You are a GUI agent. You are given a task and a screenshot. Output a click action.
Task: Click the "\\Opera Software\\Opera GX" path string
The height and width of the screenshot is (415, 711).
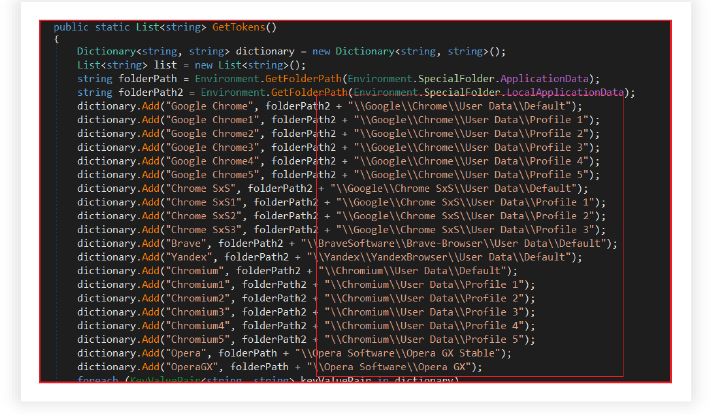point(390,367)
